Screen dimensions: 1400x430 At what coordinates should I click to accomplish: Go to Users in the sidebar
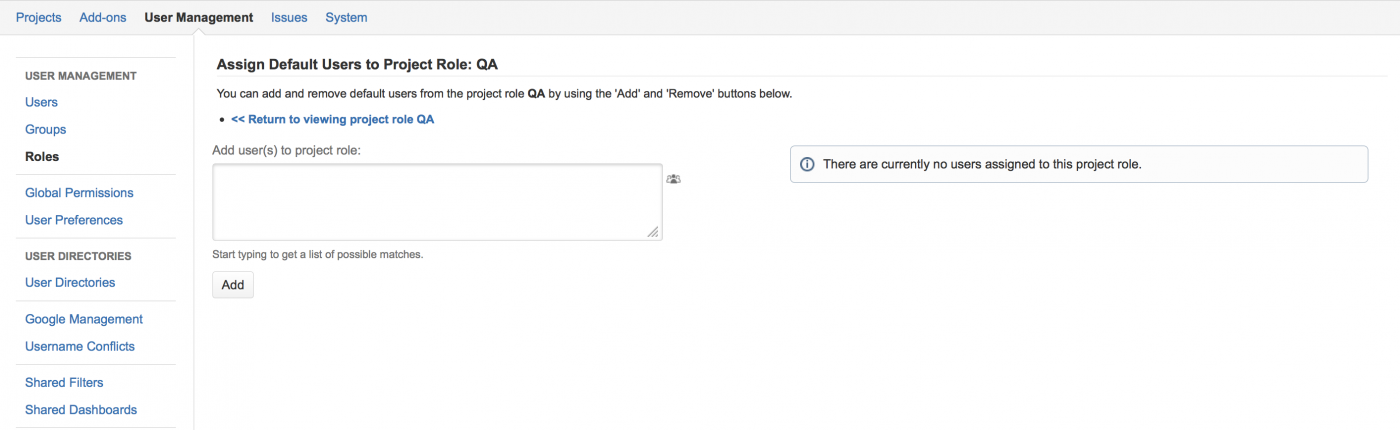[41, 102]
